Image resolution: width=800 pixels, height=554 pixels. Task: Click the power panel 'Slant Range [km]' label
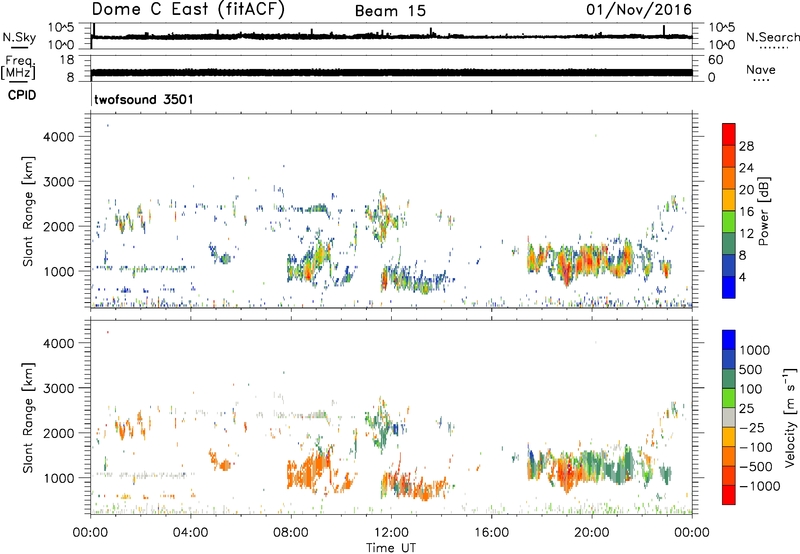[x=28, y=211]
